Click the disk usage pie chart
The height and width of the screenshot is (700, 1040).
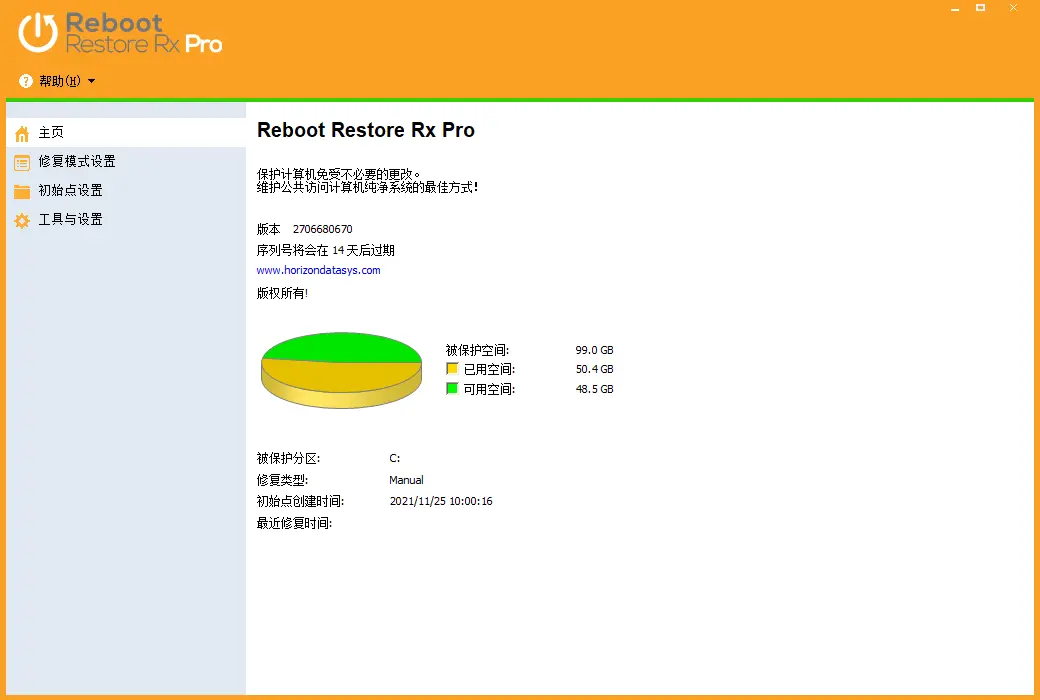click(x=342, y=370)
